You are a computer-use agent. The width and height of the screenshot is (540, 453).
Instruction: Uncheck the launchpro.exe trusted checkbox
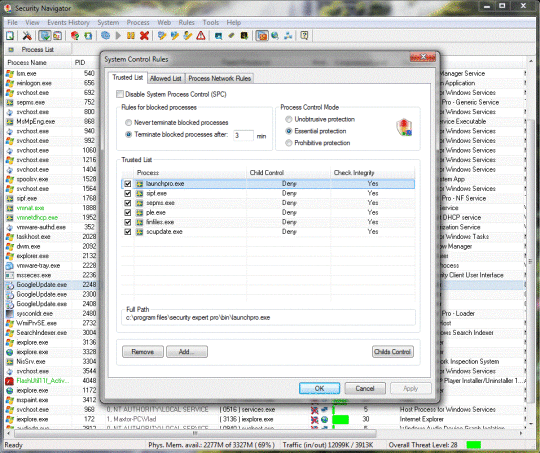tap(127, 184)
